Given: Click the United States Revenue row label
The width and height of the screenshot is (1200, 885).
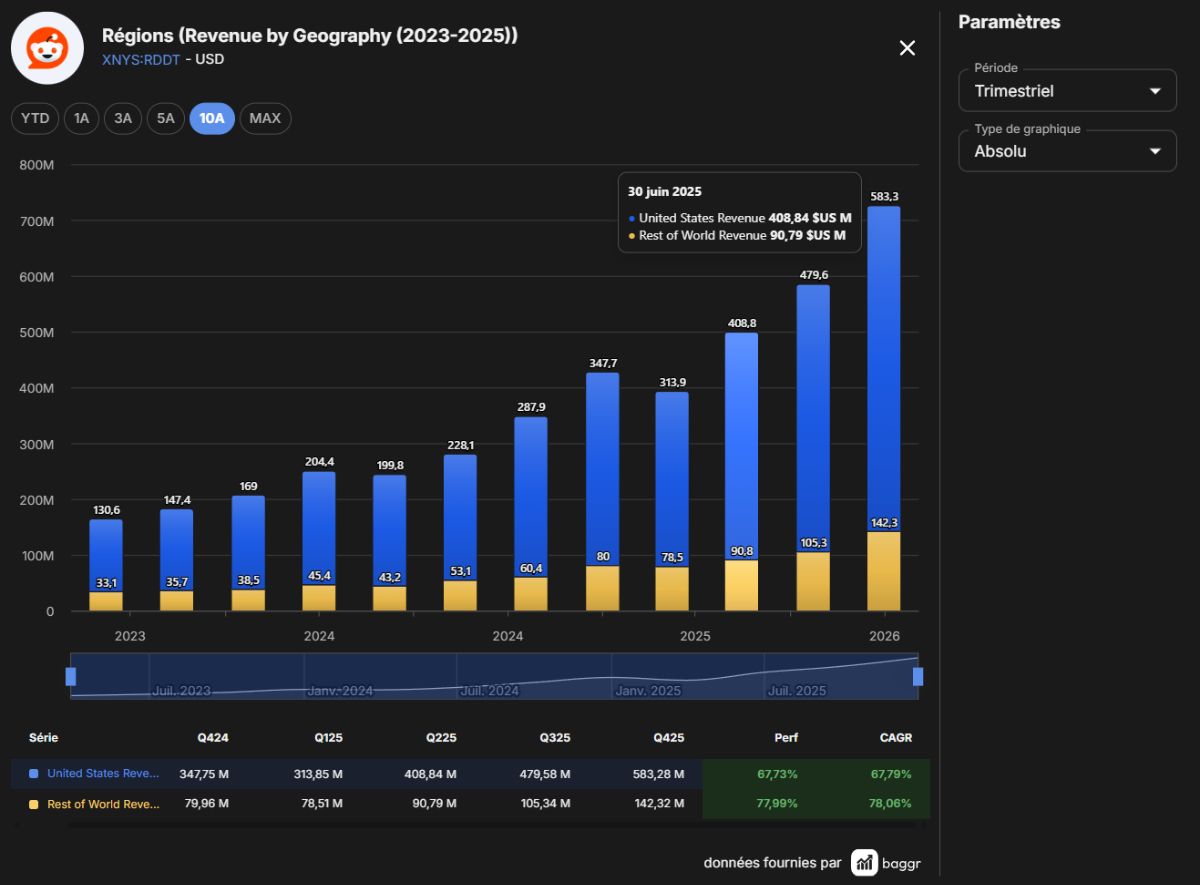Looking at the screenshot, I should point(103,773).
